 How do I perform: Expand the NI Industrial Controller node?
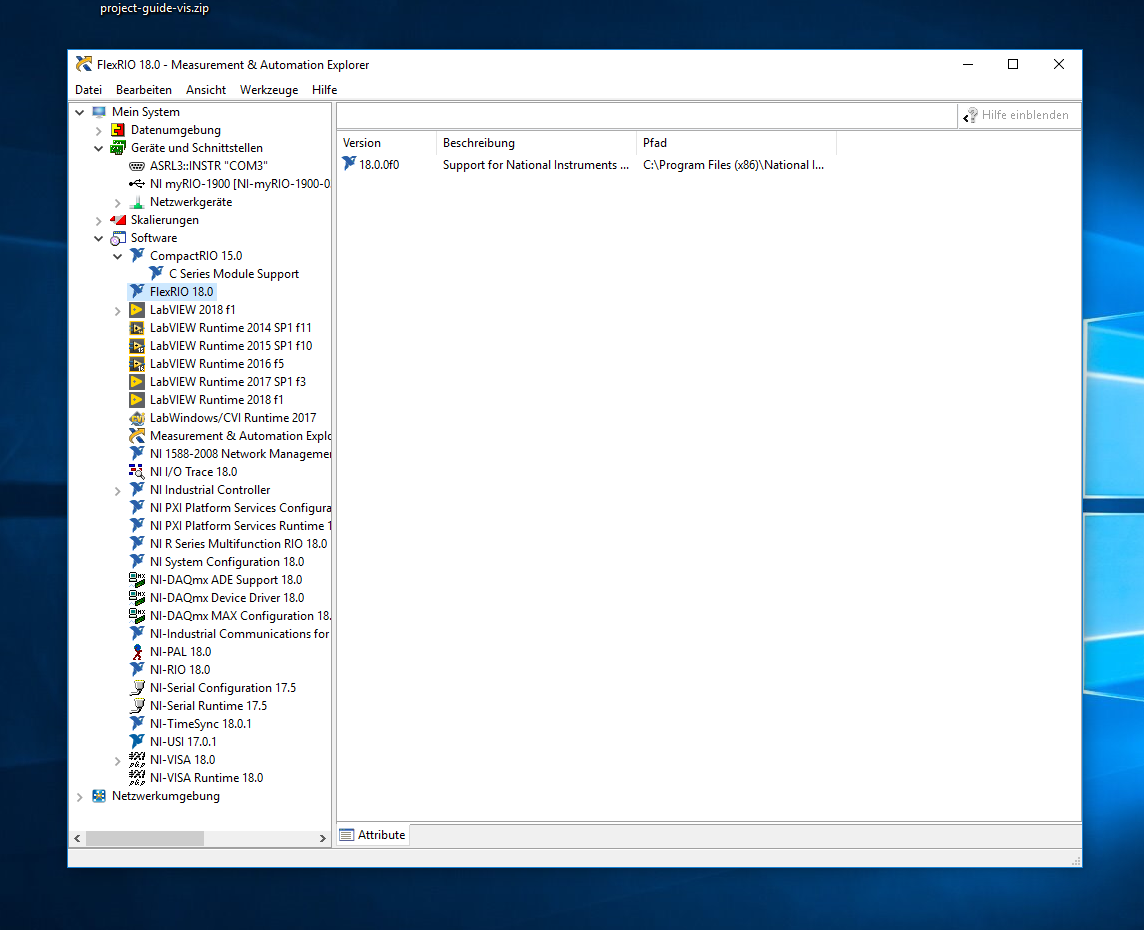pyautogui.click(x=117, y=491)
